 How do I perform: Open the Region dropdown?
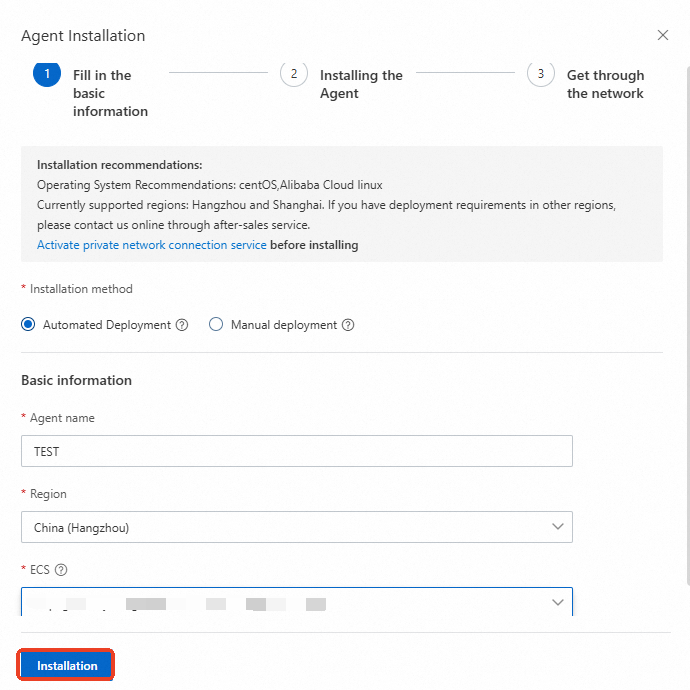coord(296,527)
